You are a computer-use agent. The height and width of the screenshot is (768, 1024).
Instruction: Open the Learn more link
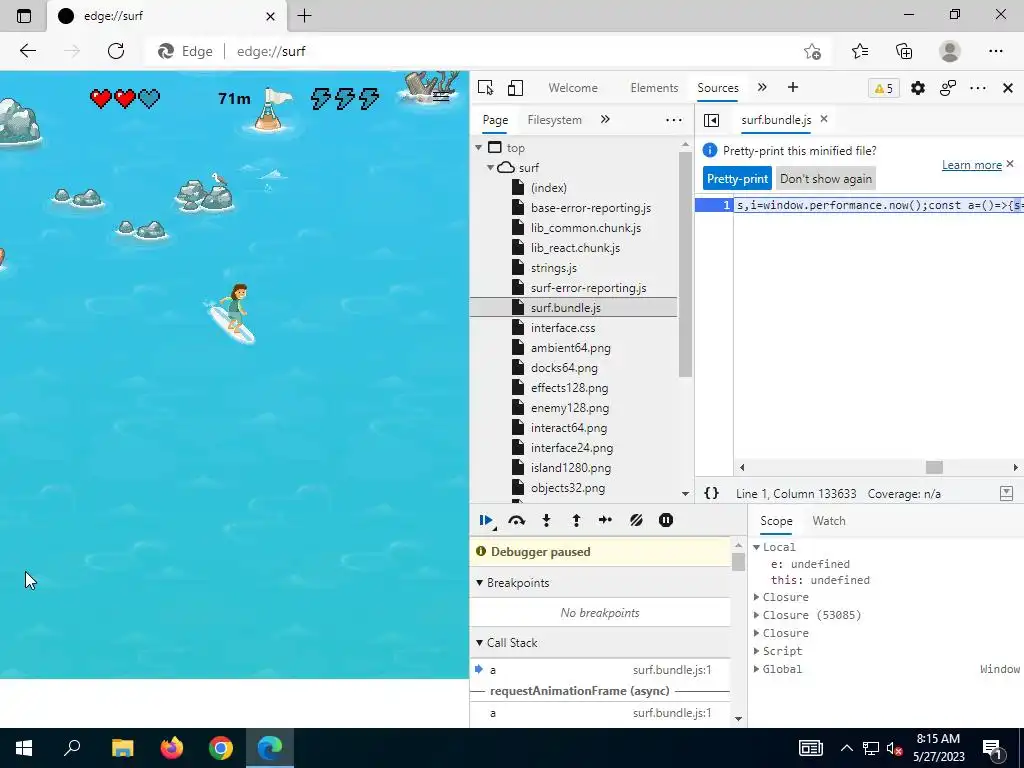click(971, 165)
